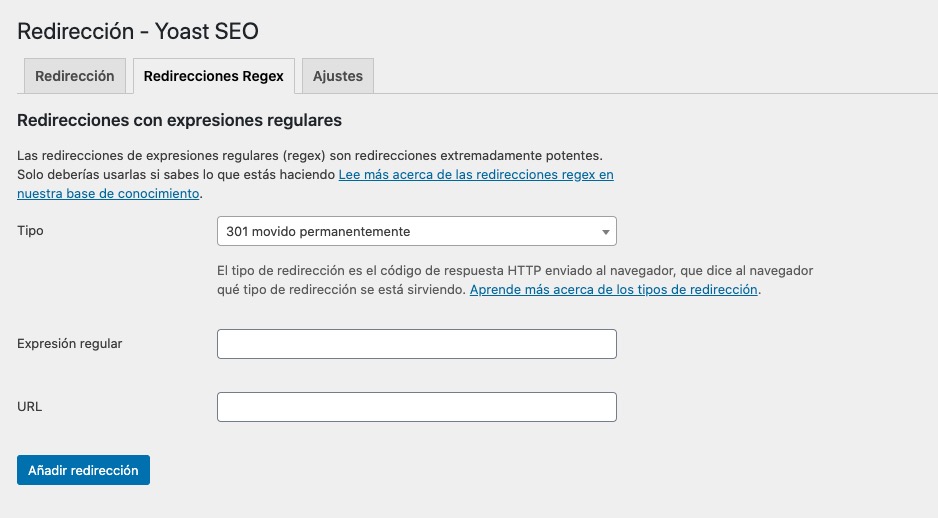Click the '301 movido permanentemente' selected value
The image size is (938, 518).
pyautogui.click(x=318, y=231)
